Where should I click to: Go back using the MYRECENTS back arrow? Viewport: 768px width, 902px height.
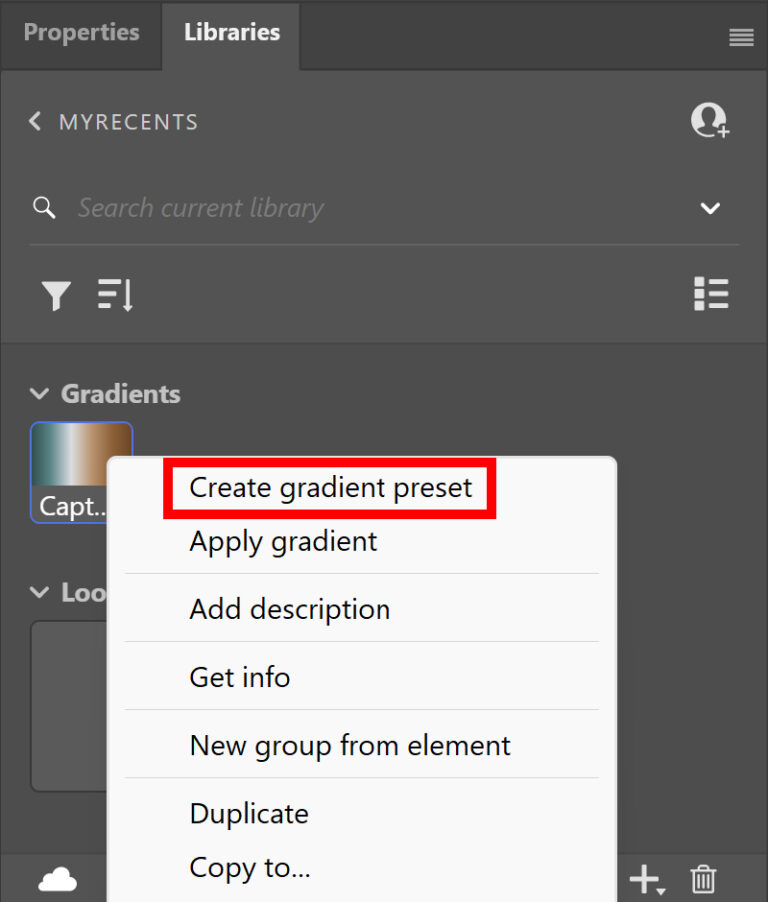click(x=34, y=121)
